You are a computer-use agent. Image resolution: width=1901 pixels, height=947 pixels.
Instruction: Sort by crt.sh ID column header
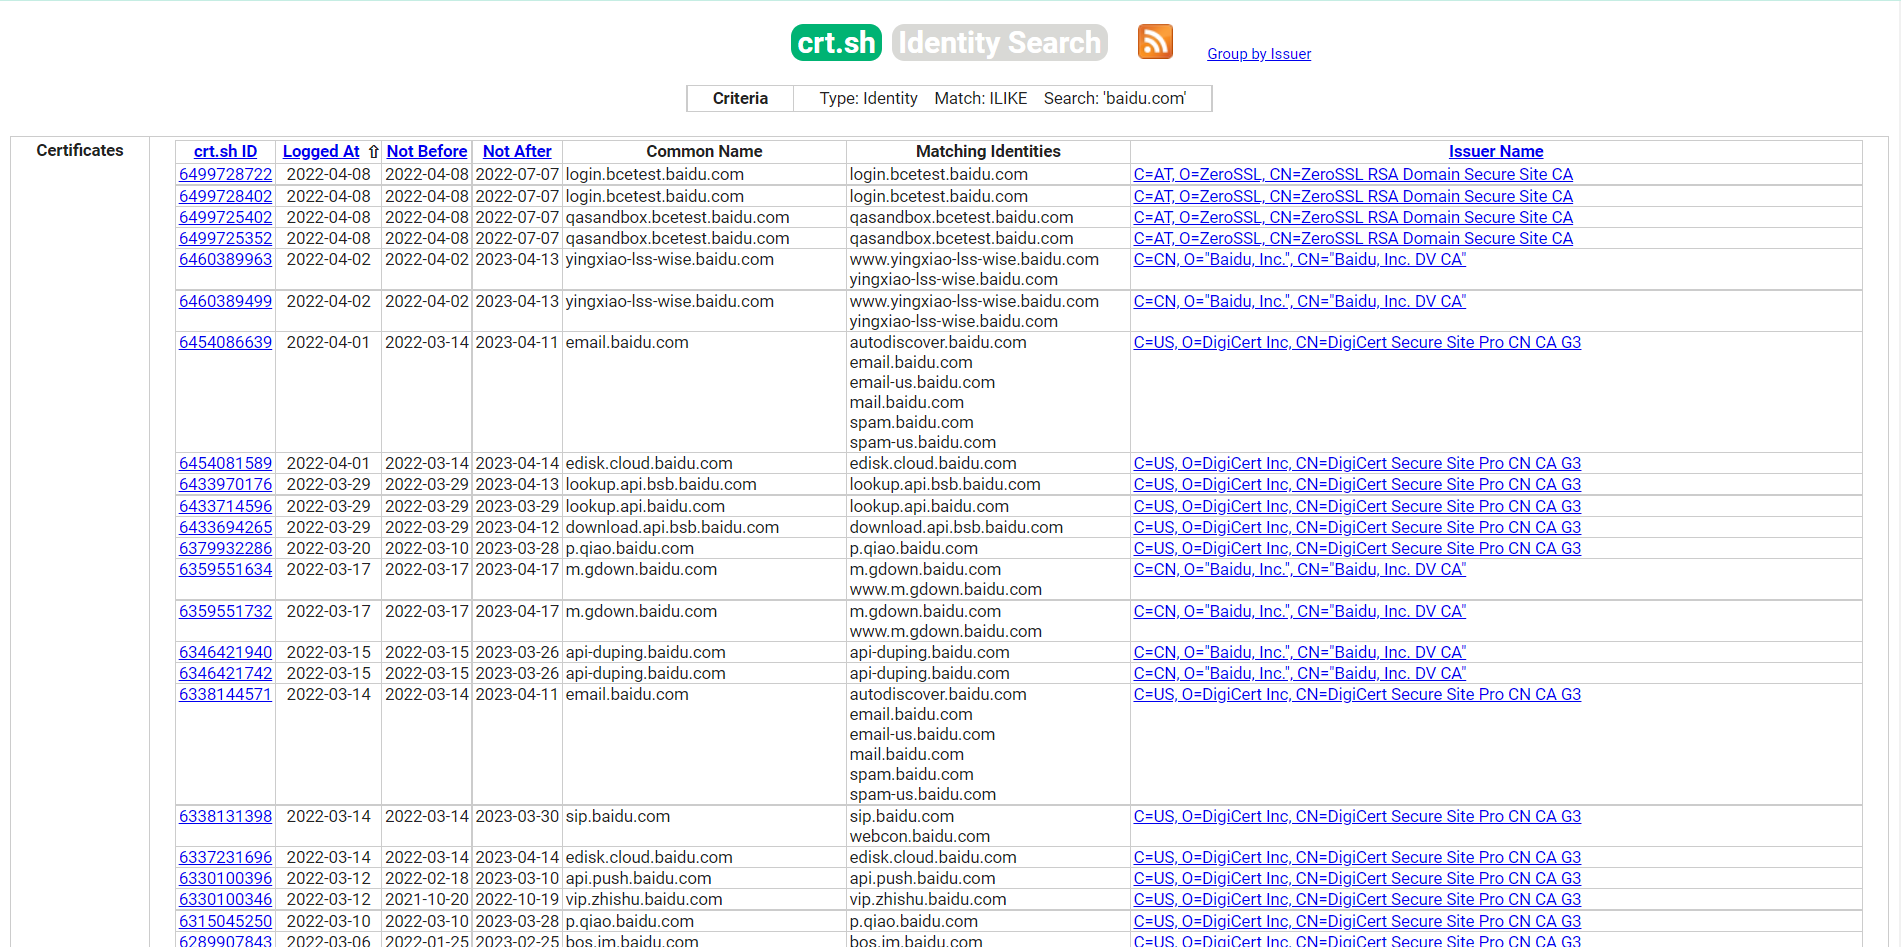click(225, 151)
